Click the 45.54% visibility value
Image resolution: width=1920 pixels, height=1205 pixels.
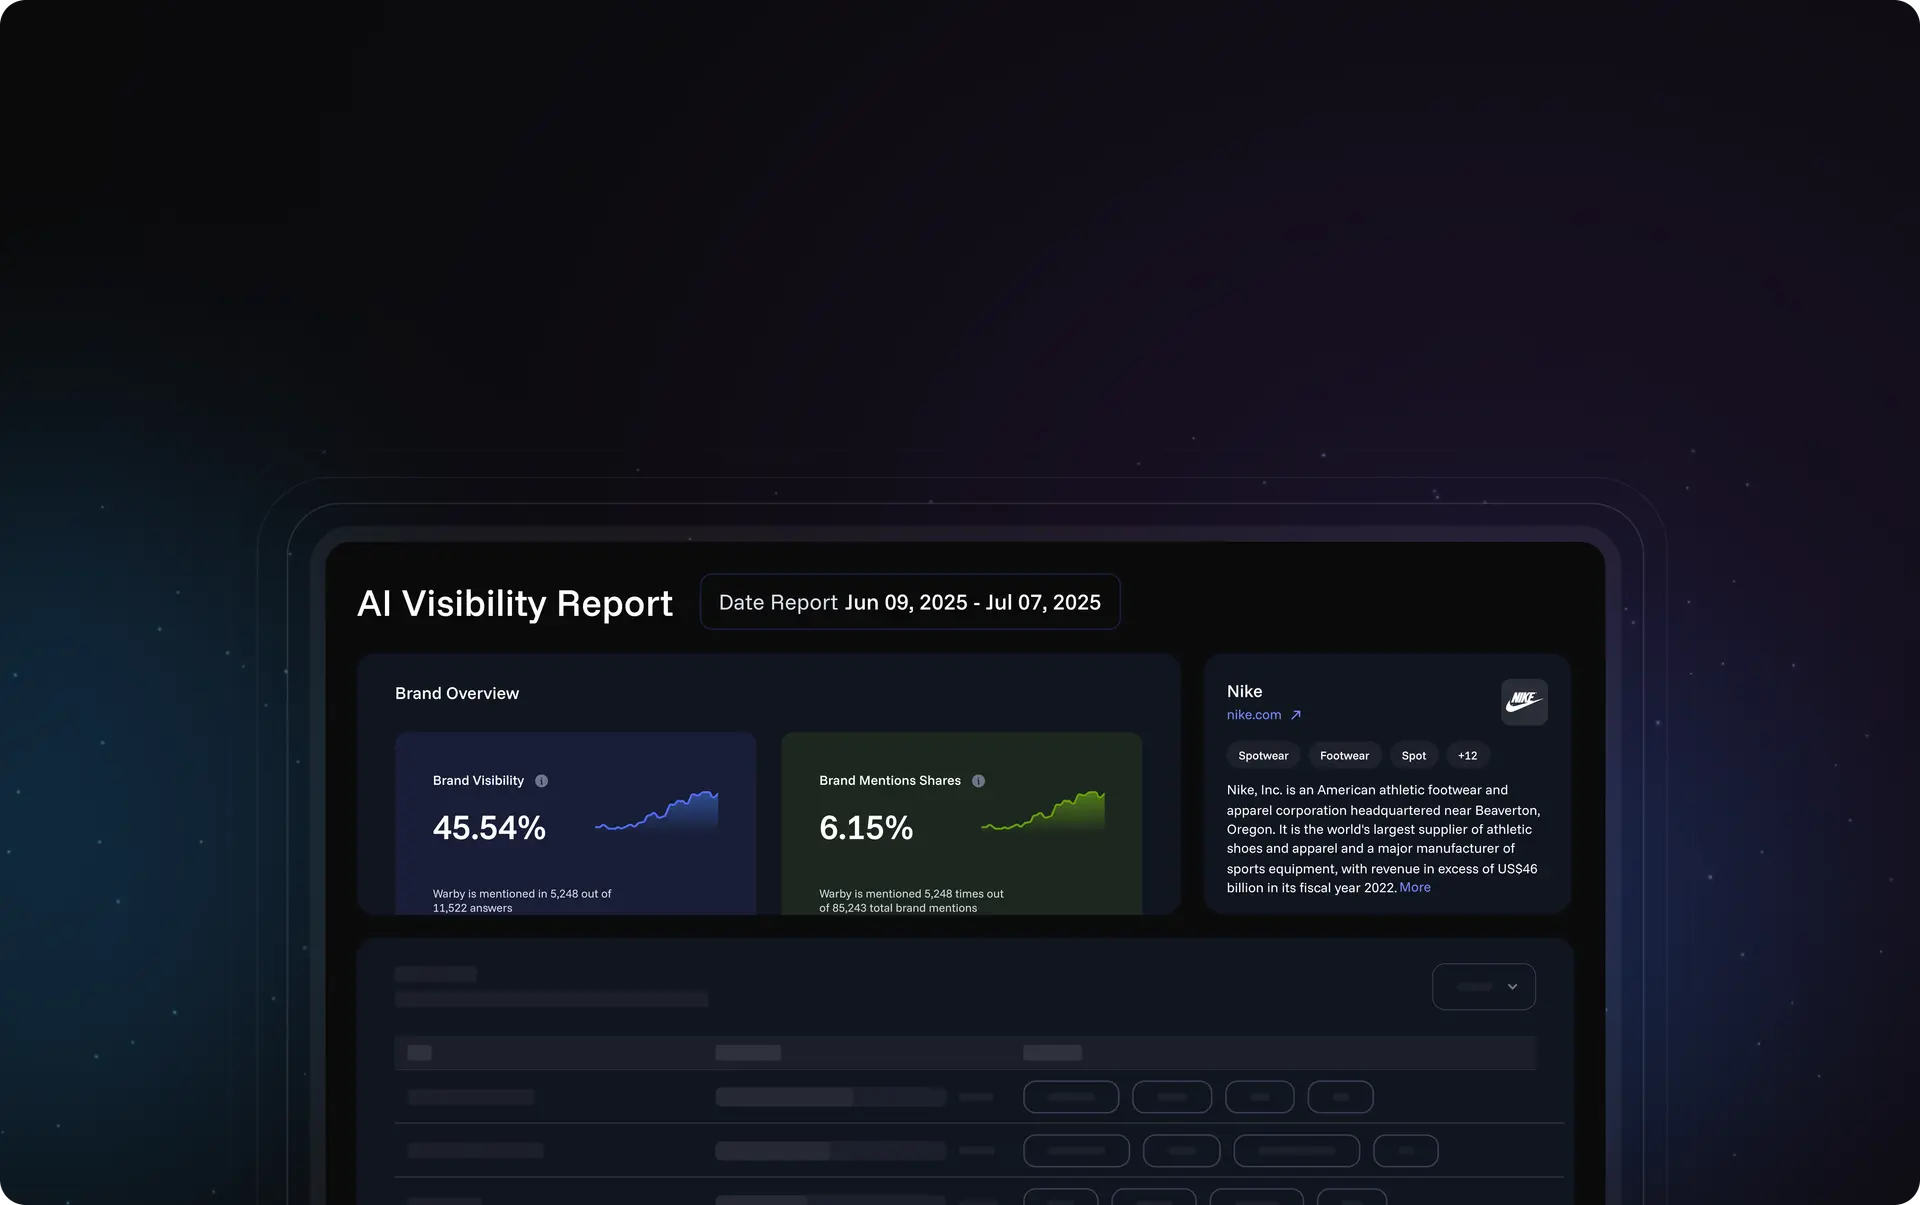coord(489,828)
